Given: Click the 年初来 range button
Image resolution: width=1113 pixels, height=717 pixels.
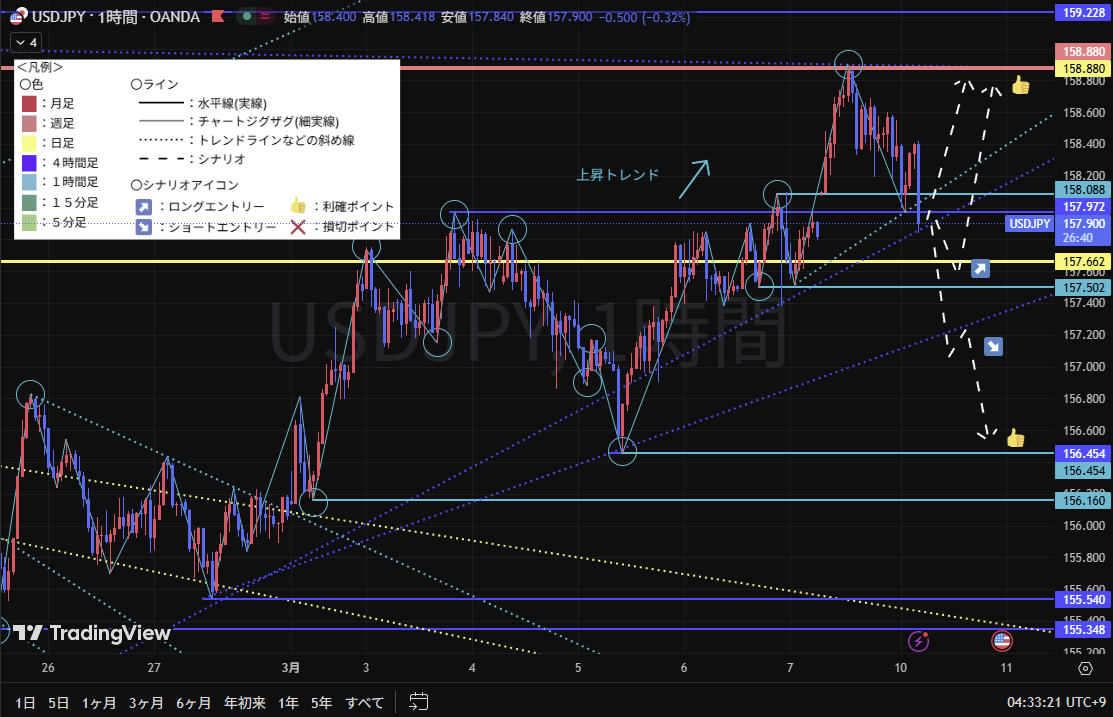Looking at the screenshot, I should [244, 702].
